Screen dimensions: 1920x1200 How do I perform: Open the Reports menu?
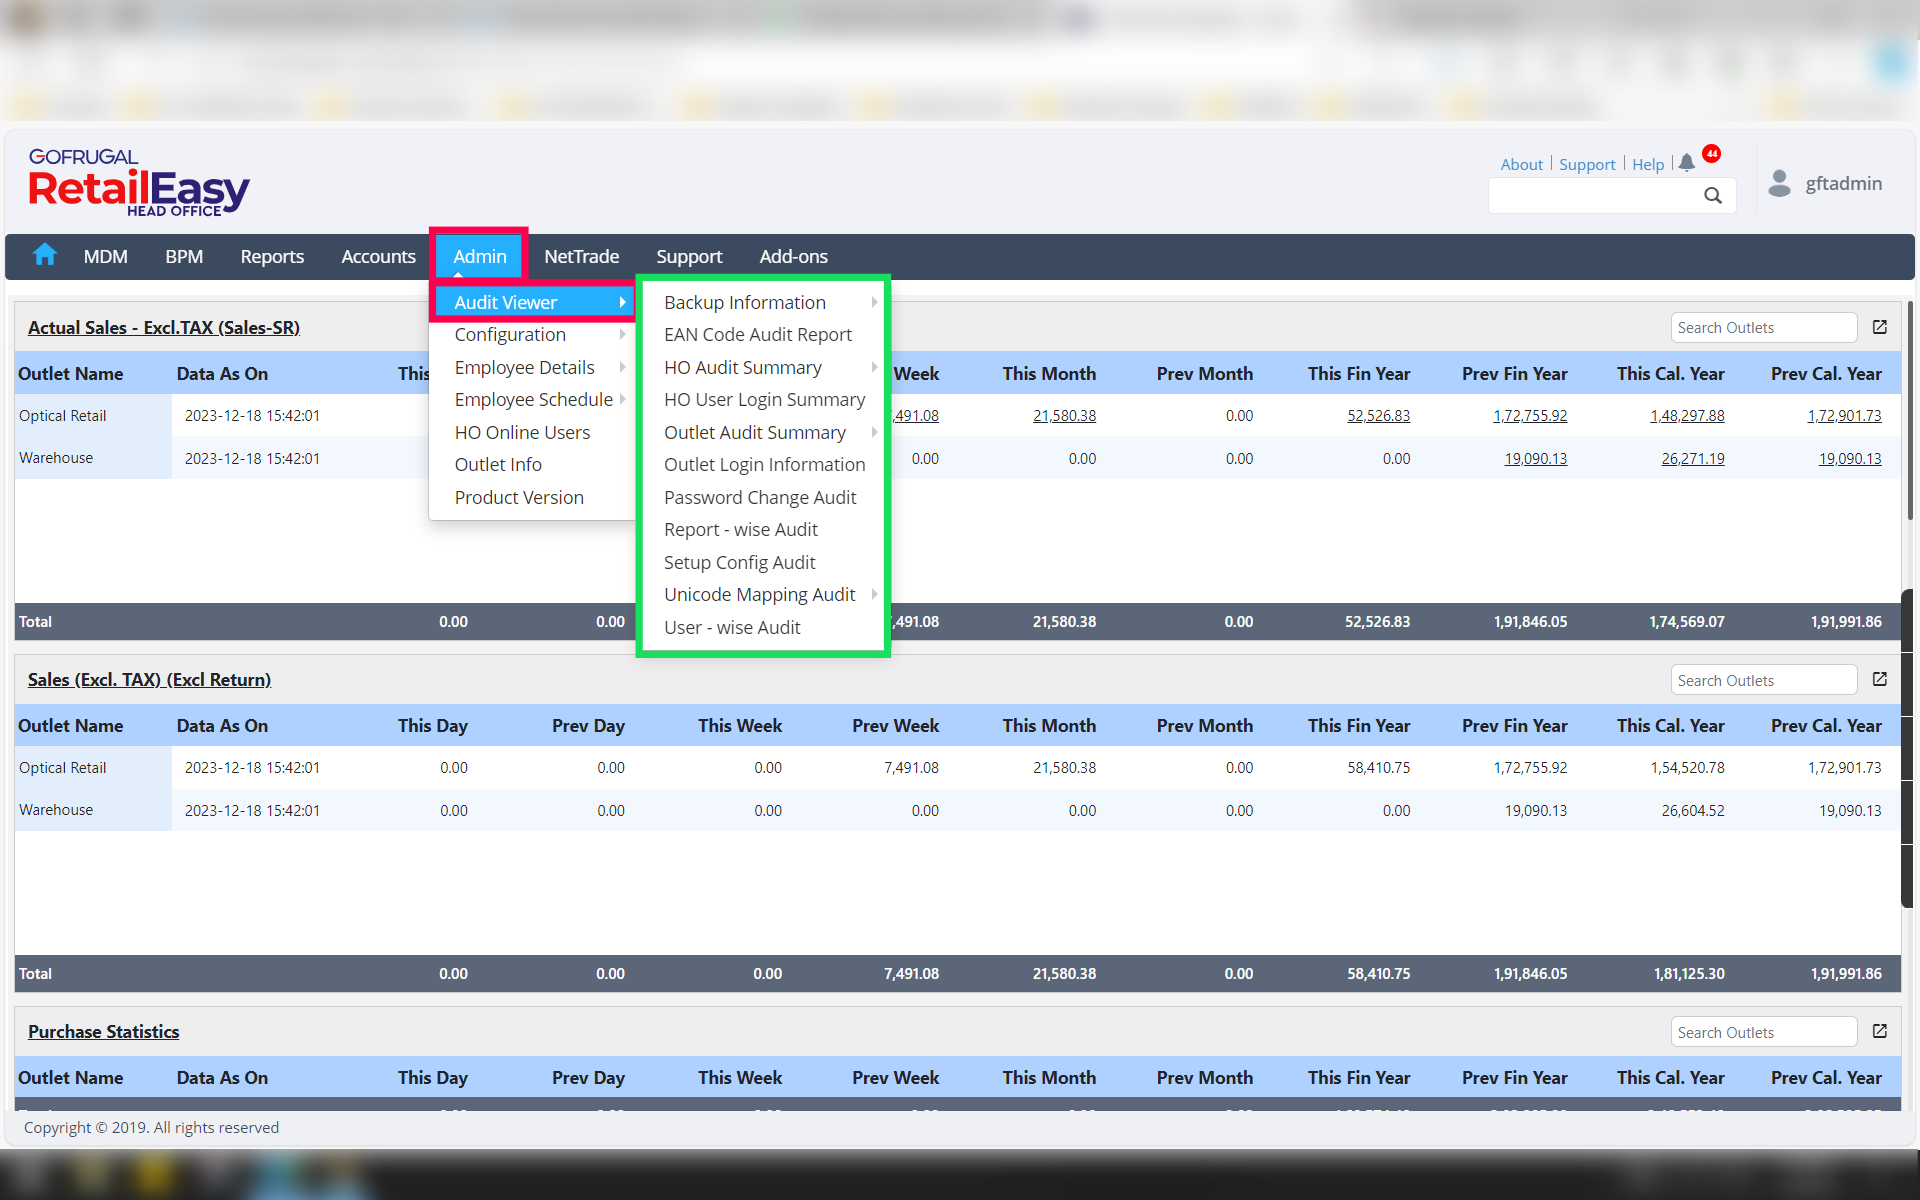coord(272,257)
